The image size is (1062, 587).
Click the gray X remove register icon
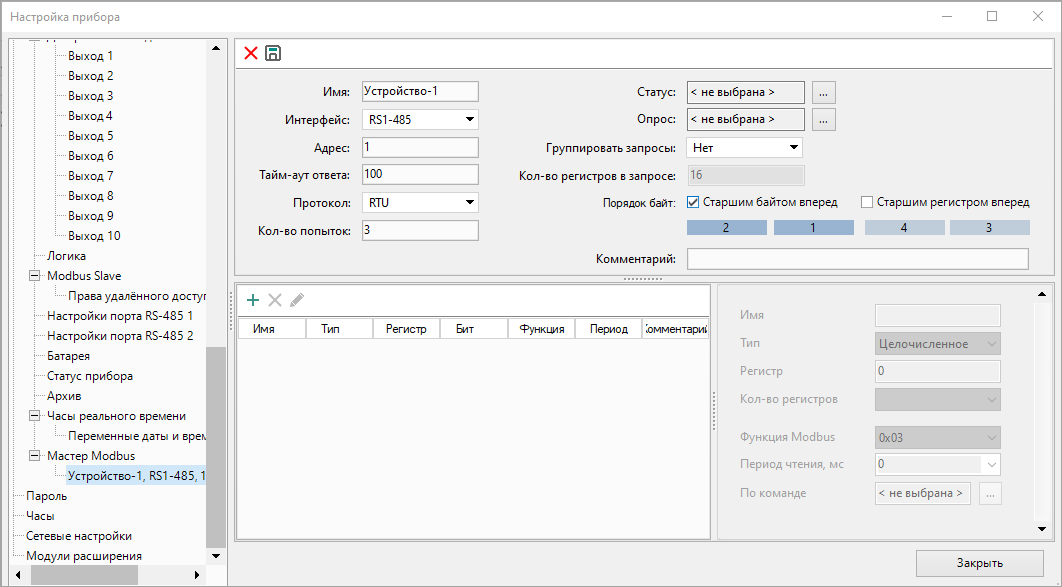tap(275, 300)
